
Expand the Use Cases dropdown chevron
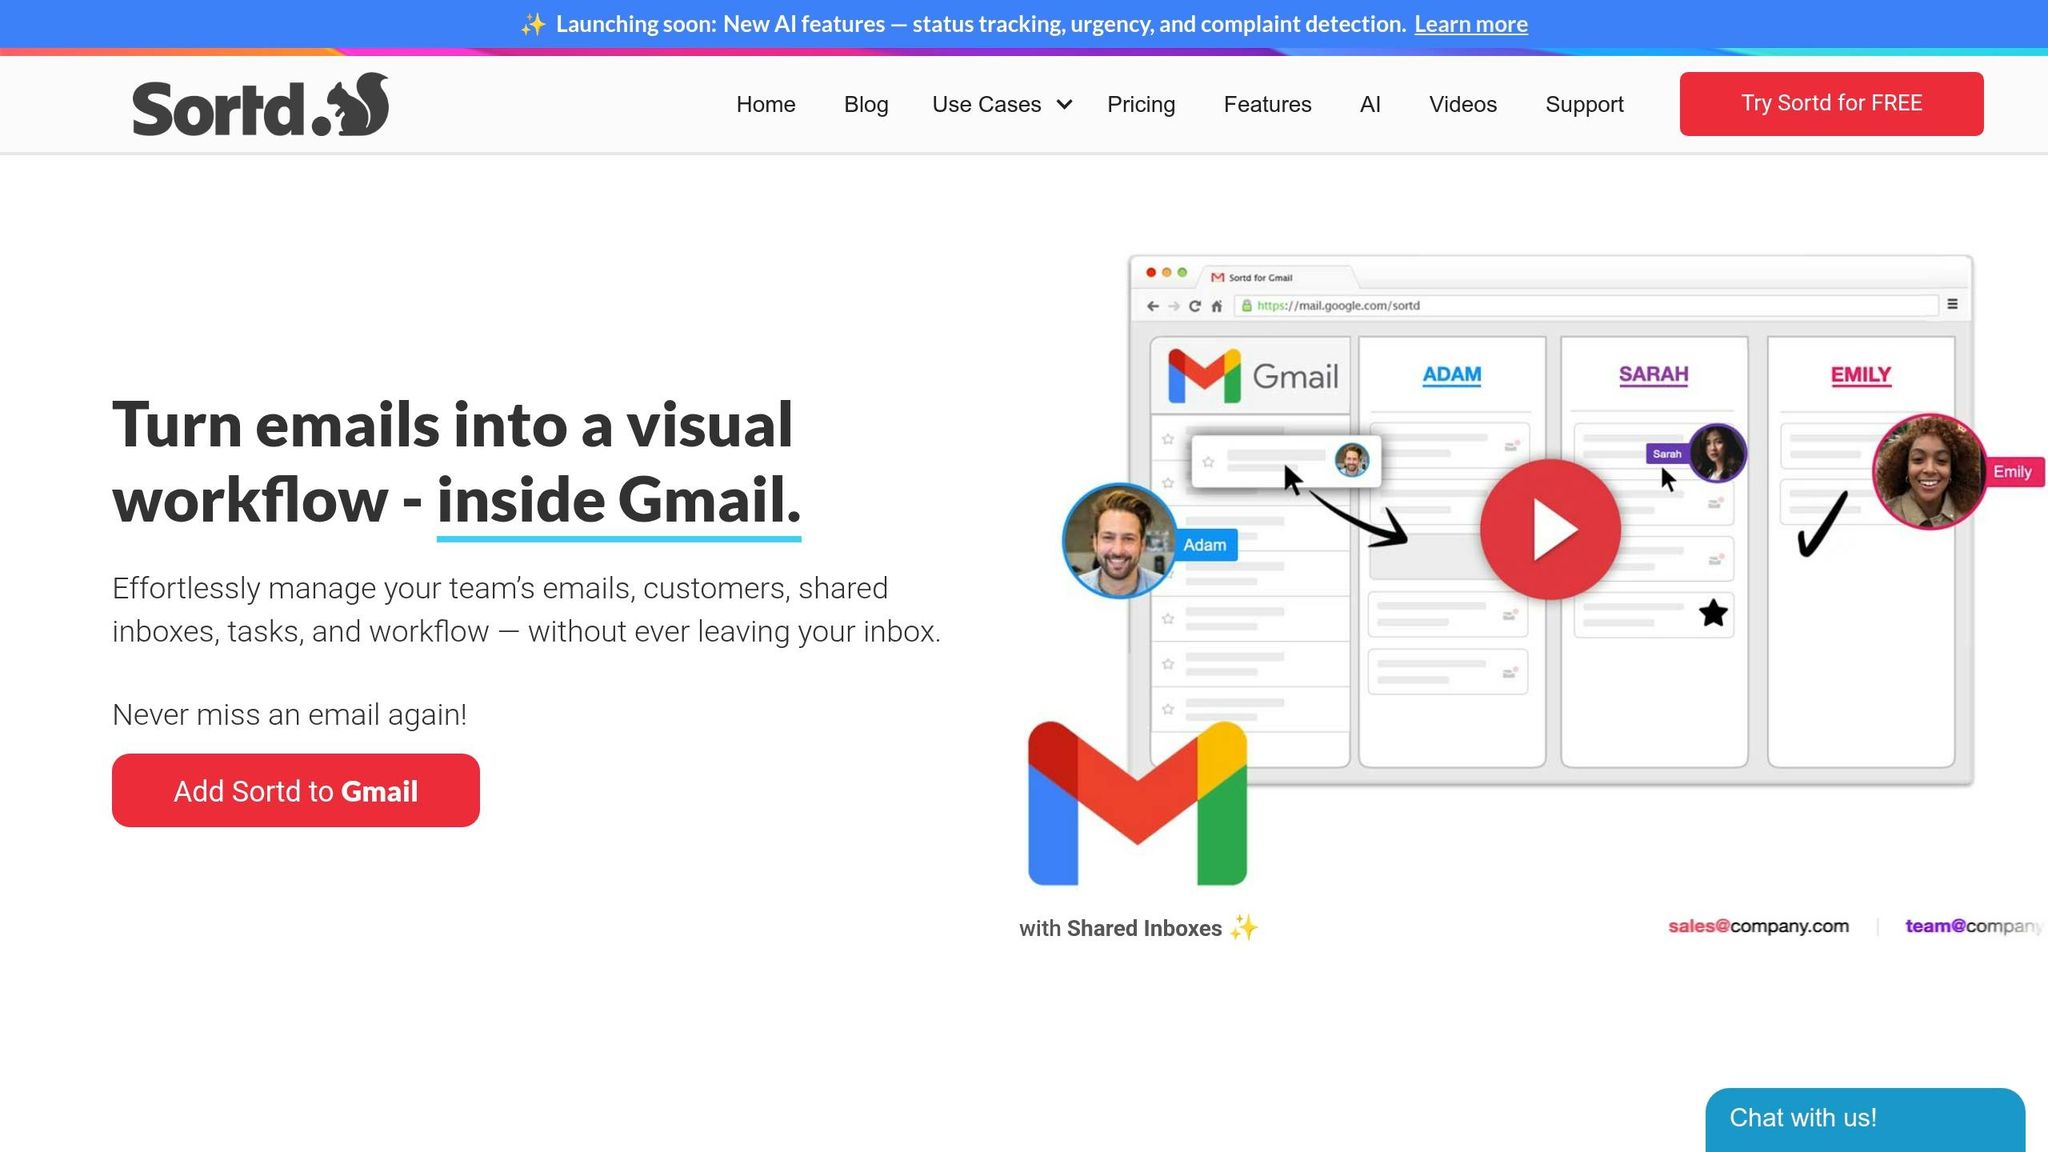(1065, 104)
